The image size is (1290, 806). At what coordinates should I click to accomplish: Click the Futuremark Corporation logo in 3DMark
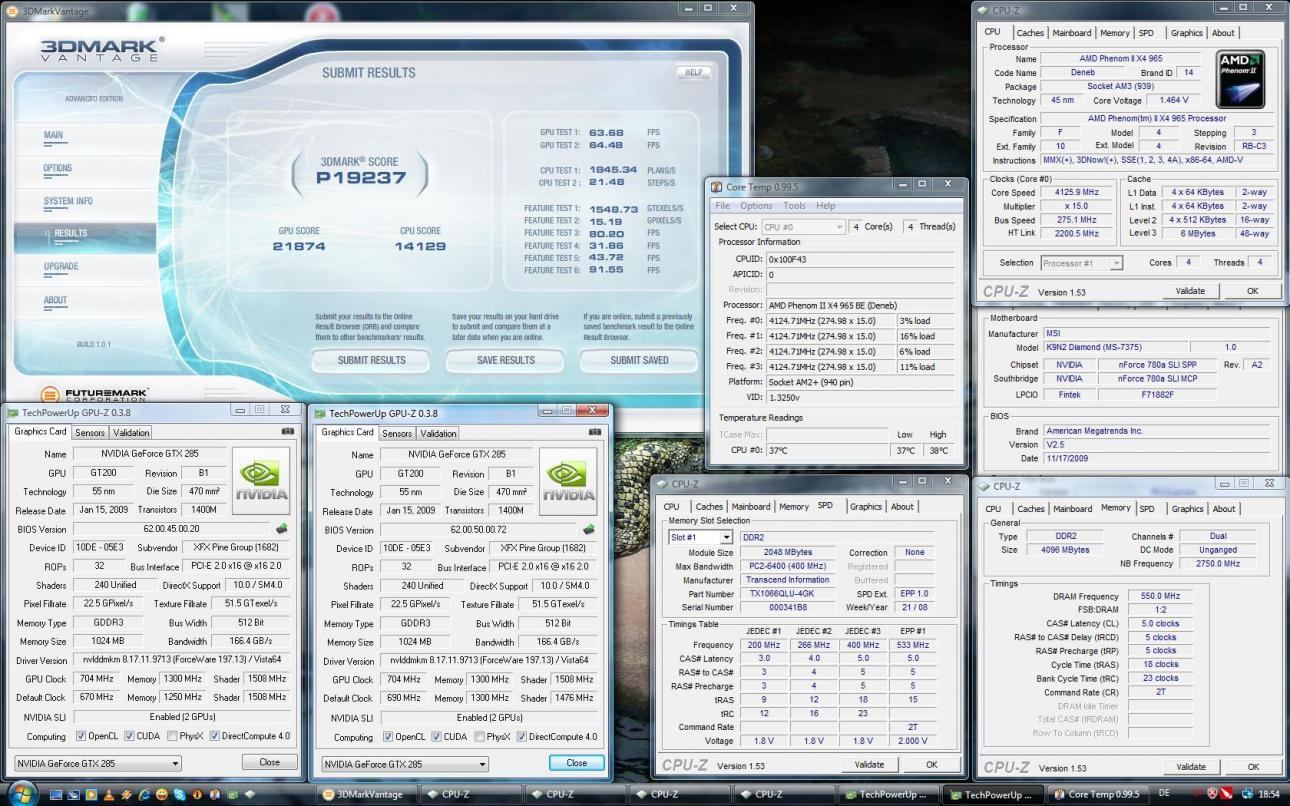tap(94, 394)
